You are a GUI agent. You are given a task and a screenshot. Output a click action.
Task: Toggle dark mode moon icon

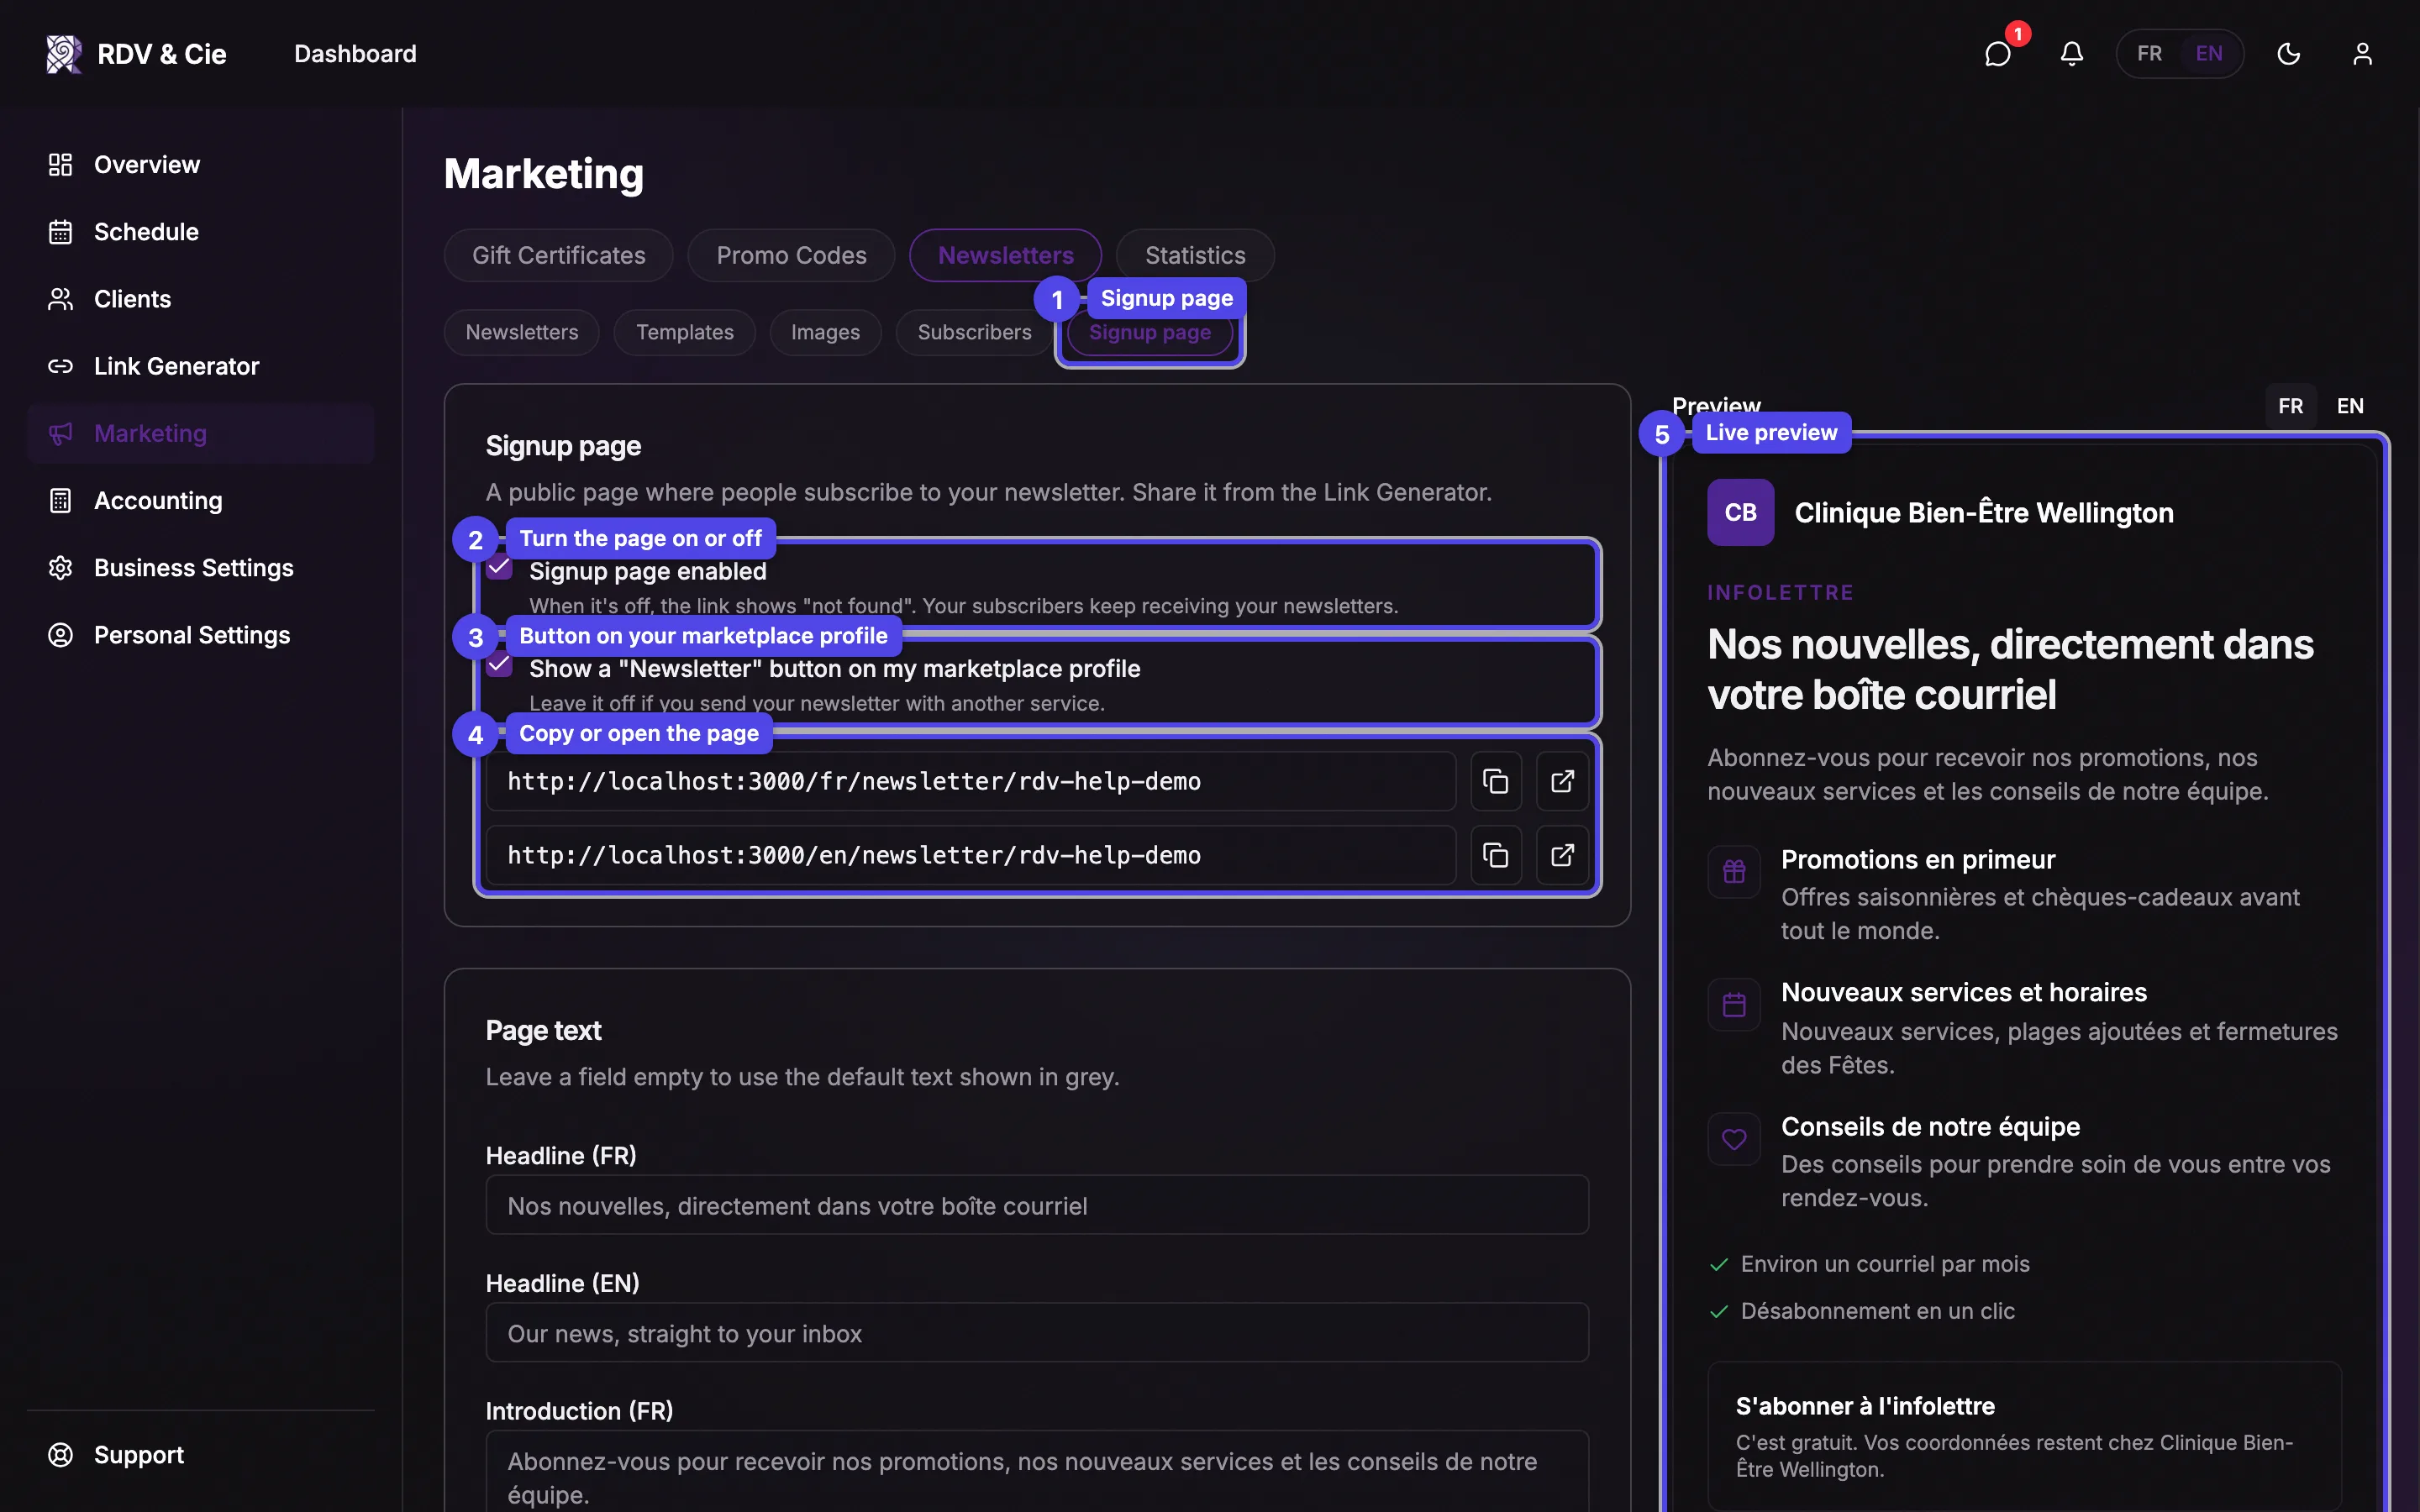(2289, 54)
